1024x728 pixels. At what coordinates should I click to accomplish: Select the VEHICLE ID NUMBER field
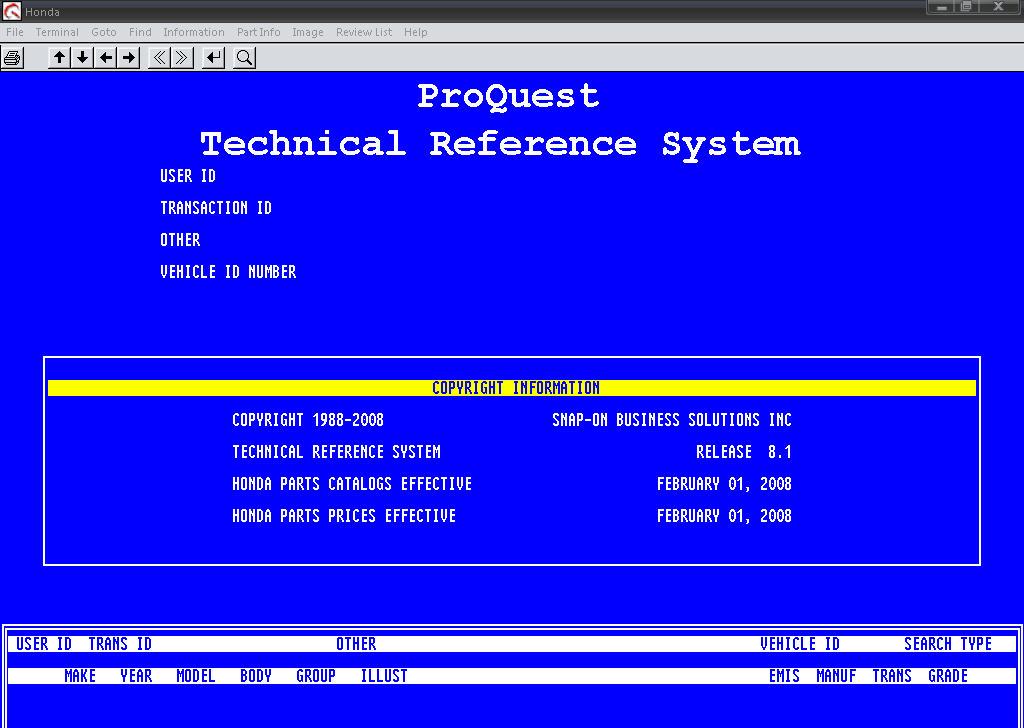pyautogui.click(x=228, y=272)
